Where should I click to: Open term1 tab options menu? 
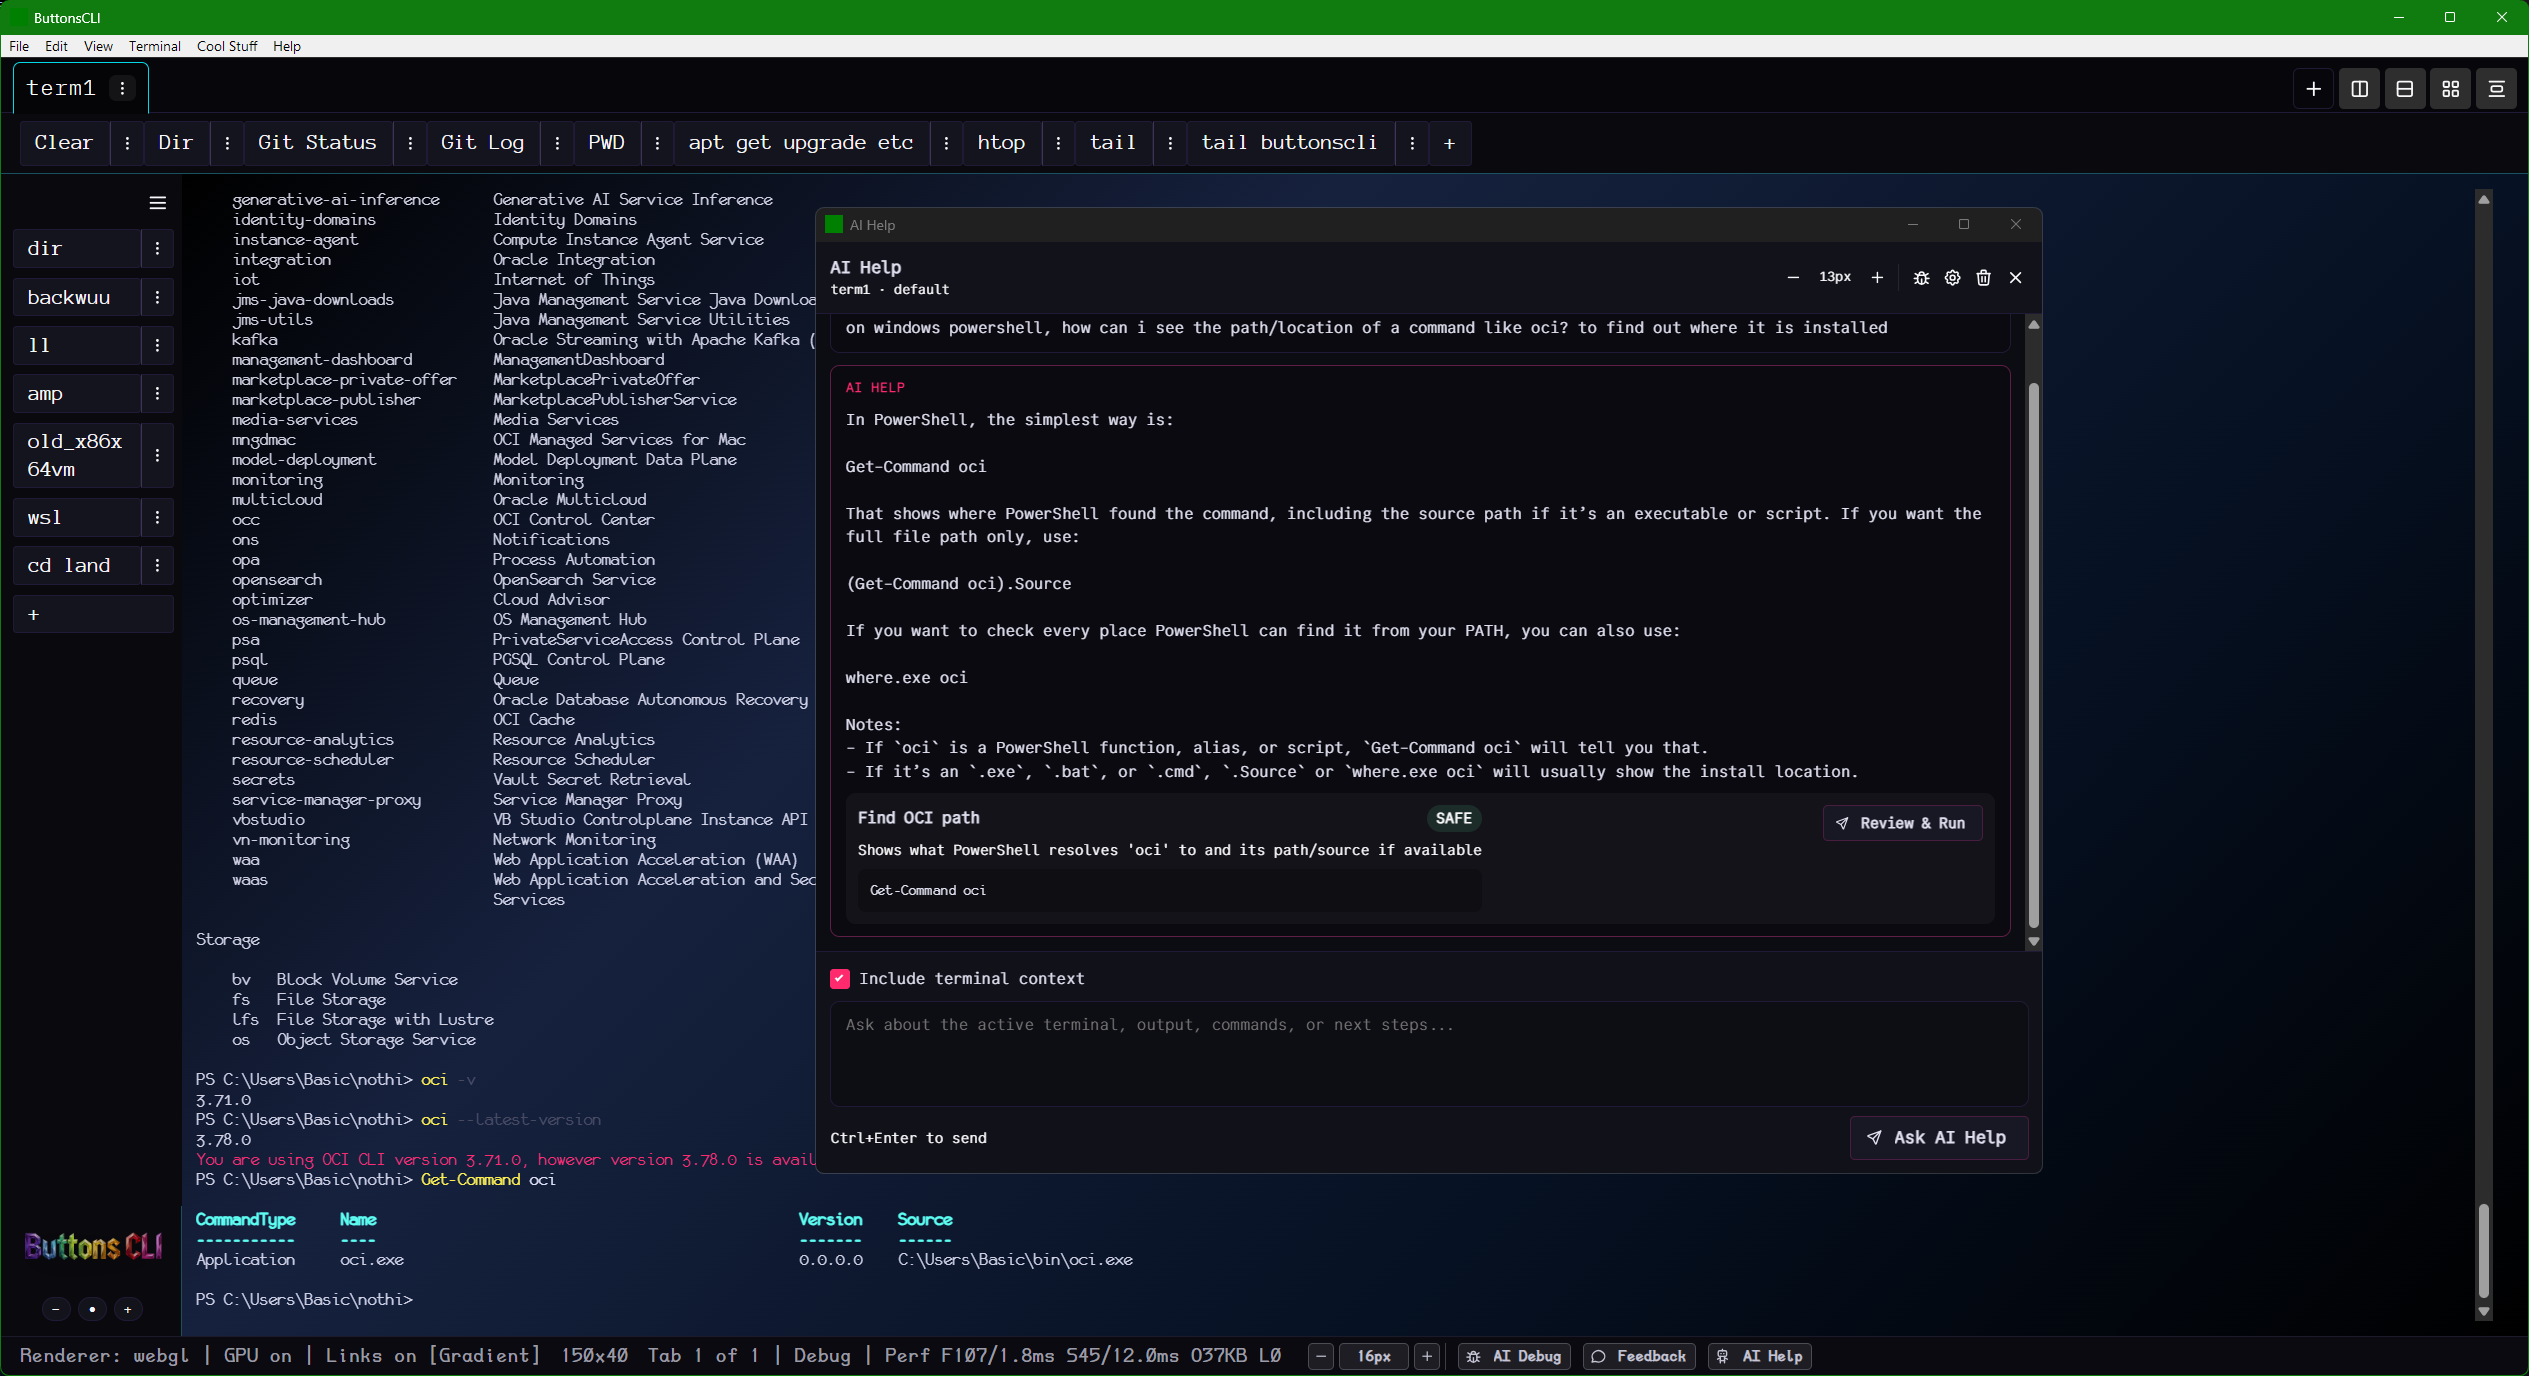123,88
